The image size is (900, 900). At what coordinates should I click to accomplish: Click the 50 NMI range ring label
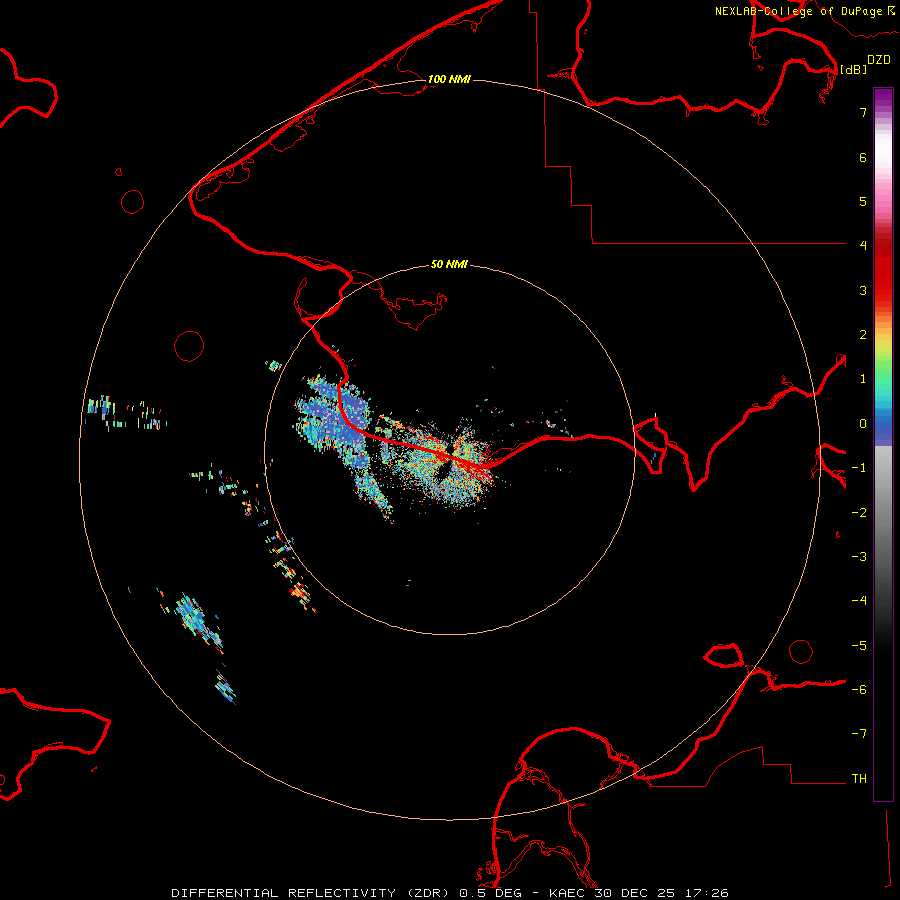coord(449,264)
